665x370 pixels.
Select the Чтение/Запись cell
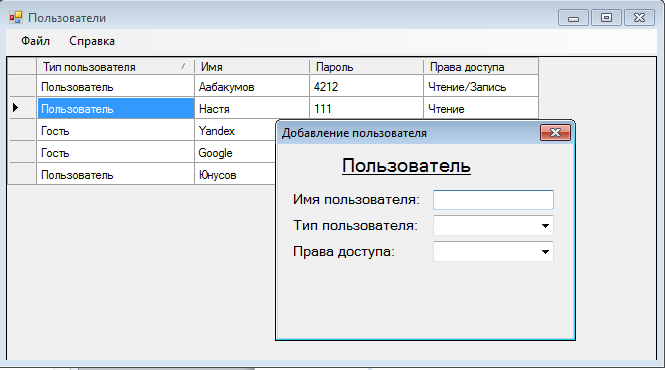pos(481,87)
